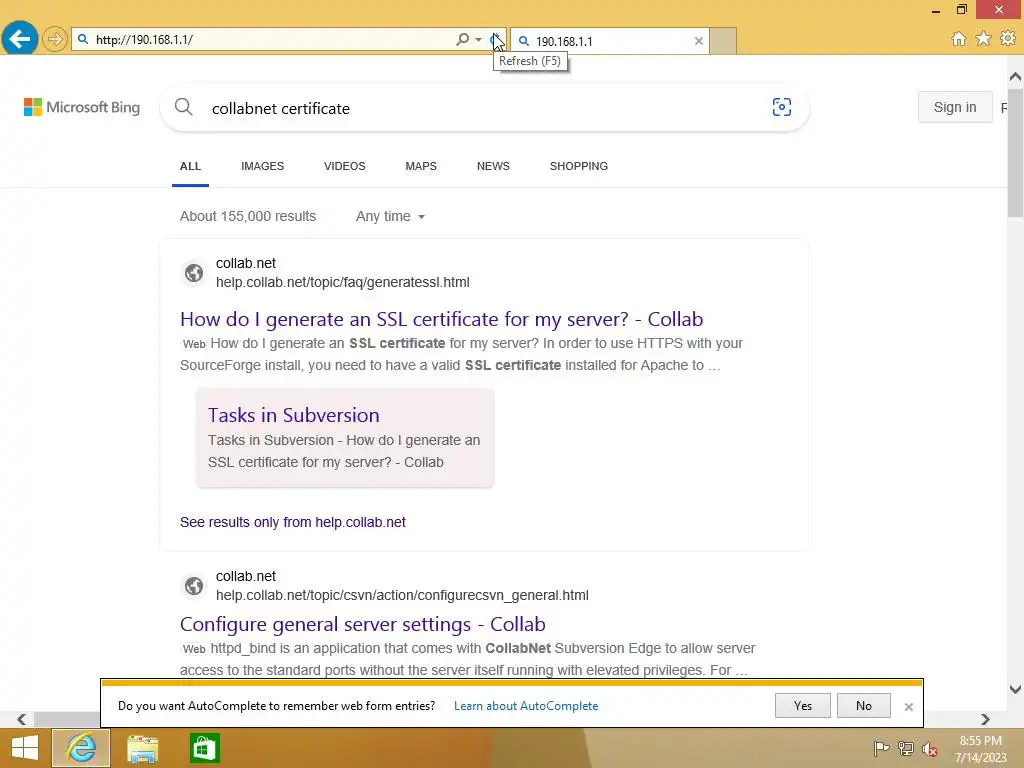Click the horizontal scrollbar right arrow
Image resolution: width=1024 pixels, height=768 pixels.
(985, 719)
